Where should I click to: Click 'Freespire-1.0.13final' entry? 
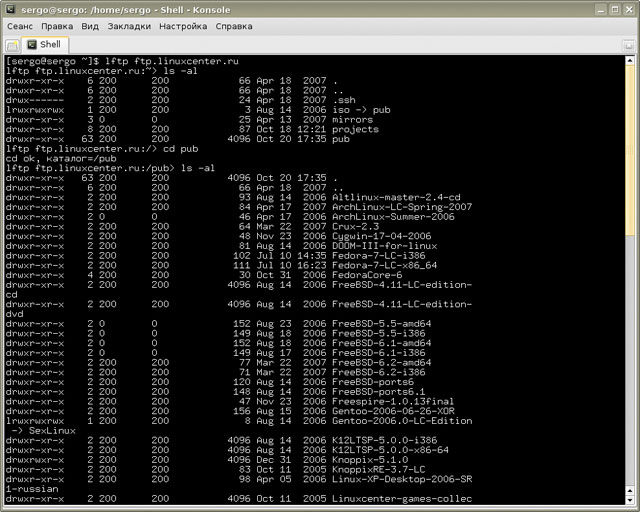click(393, 402)
